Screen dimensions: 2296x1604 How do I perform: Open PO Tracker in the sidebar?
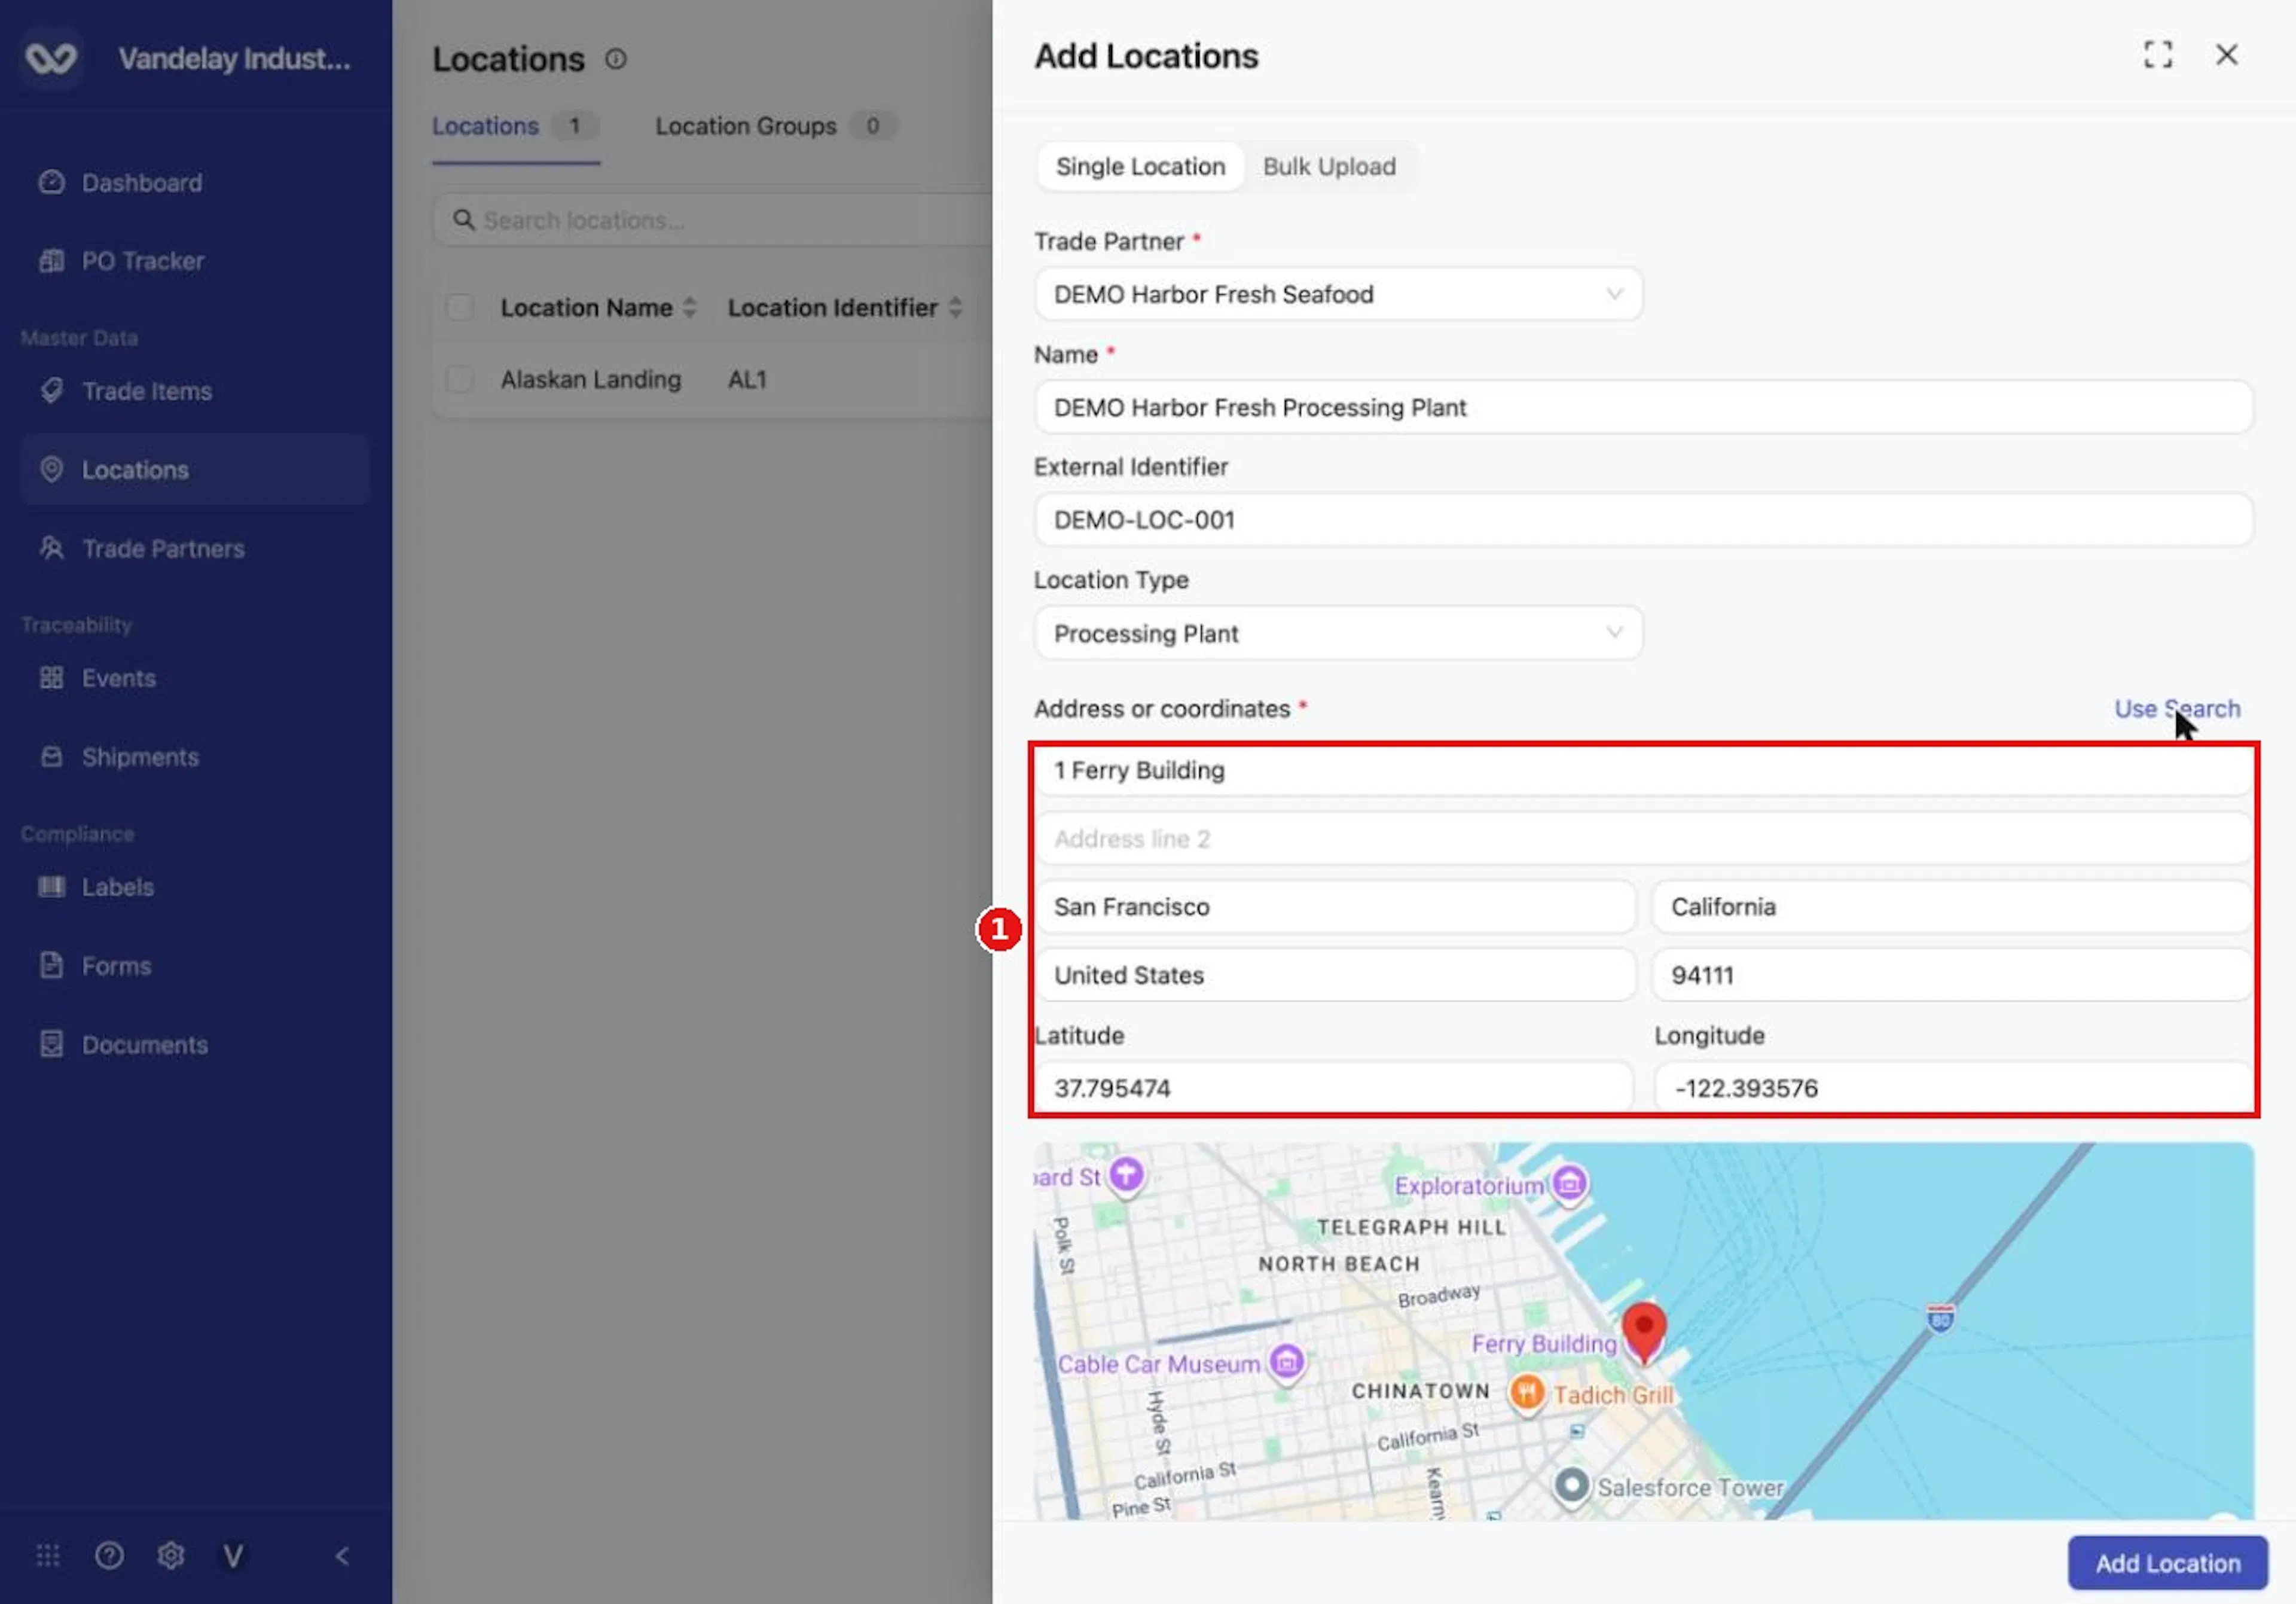coord(142,262)
